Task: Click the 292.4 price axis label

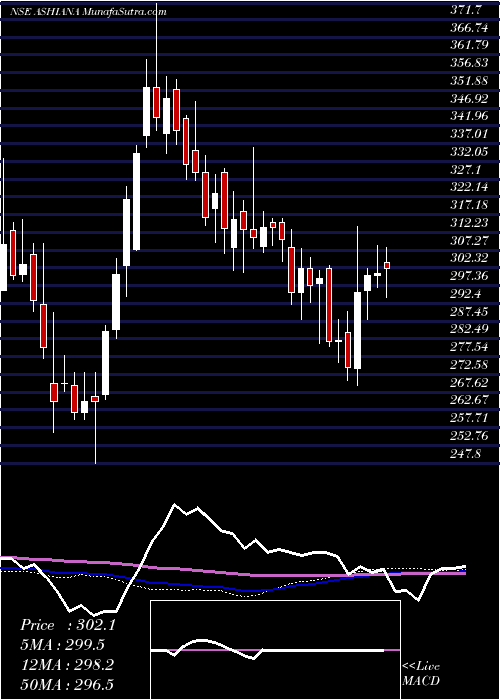Action: tap(467, 294)
